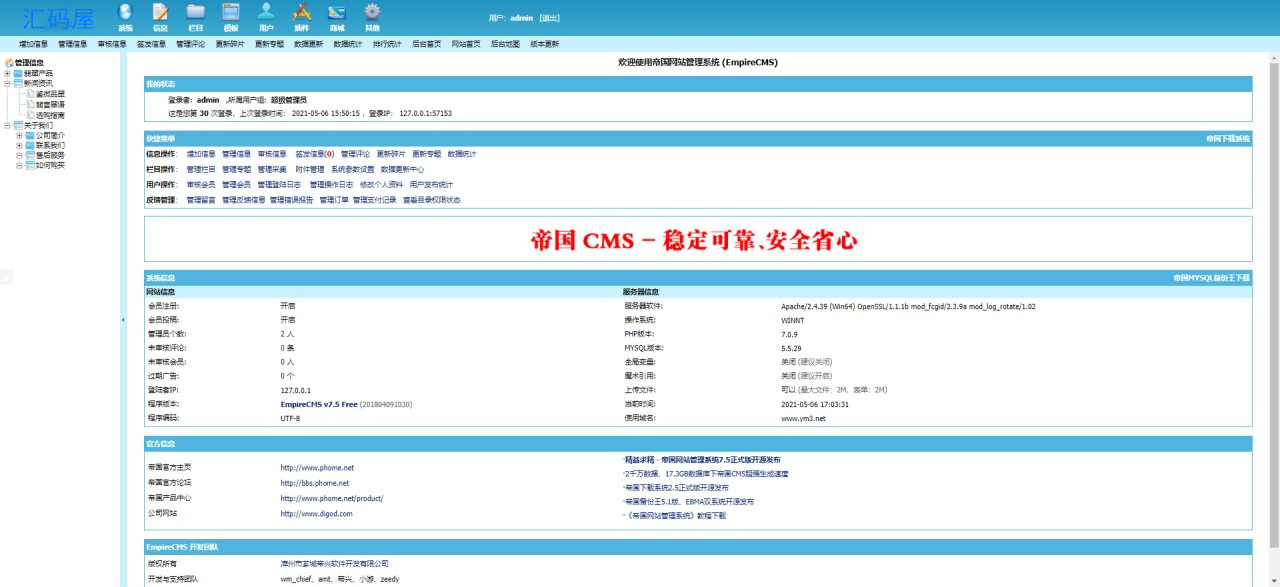Open 用户发布统计 in the quick menu
The width and height of the screenshot is (1280, 587).
click(x=431, y=184)
